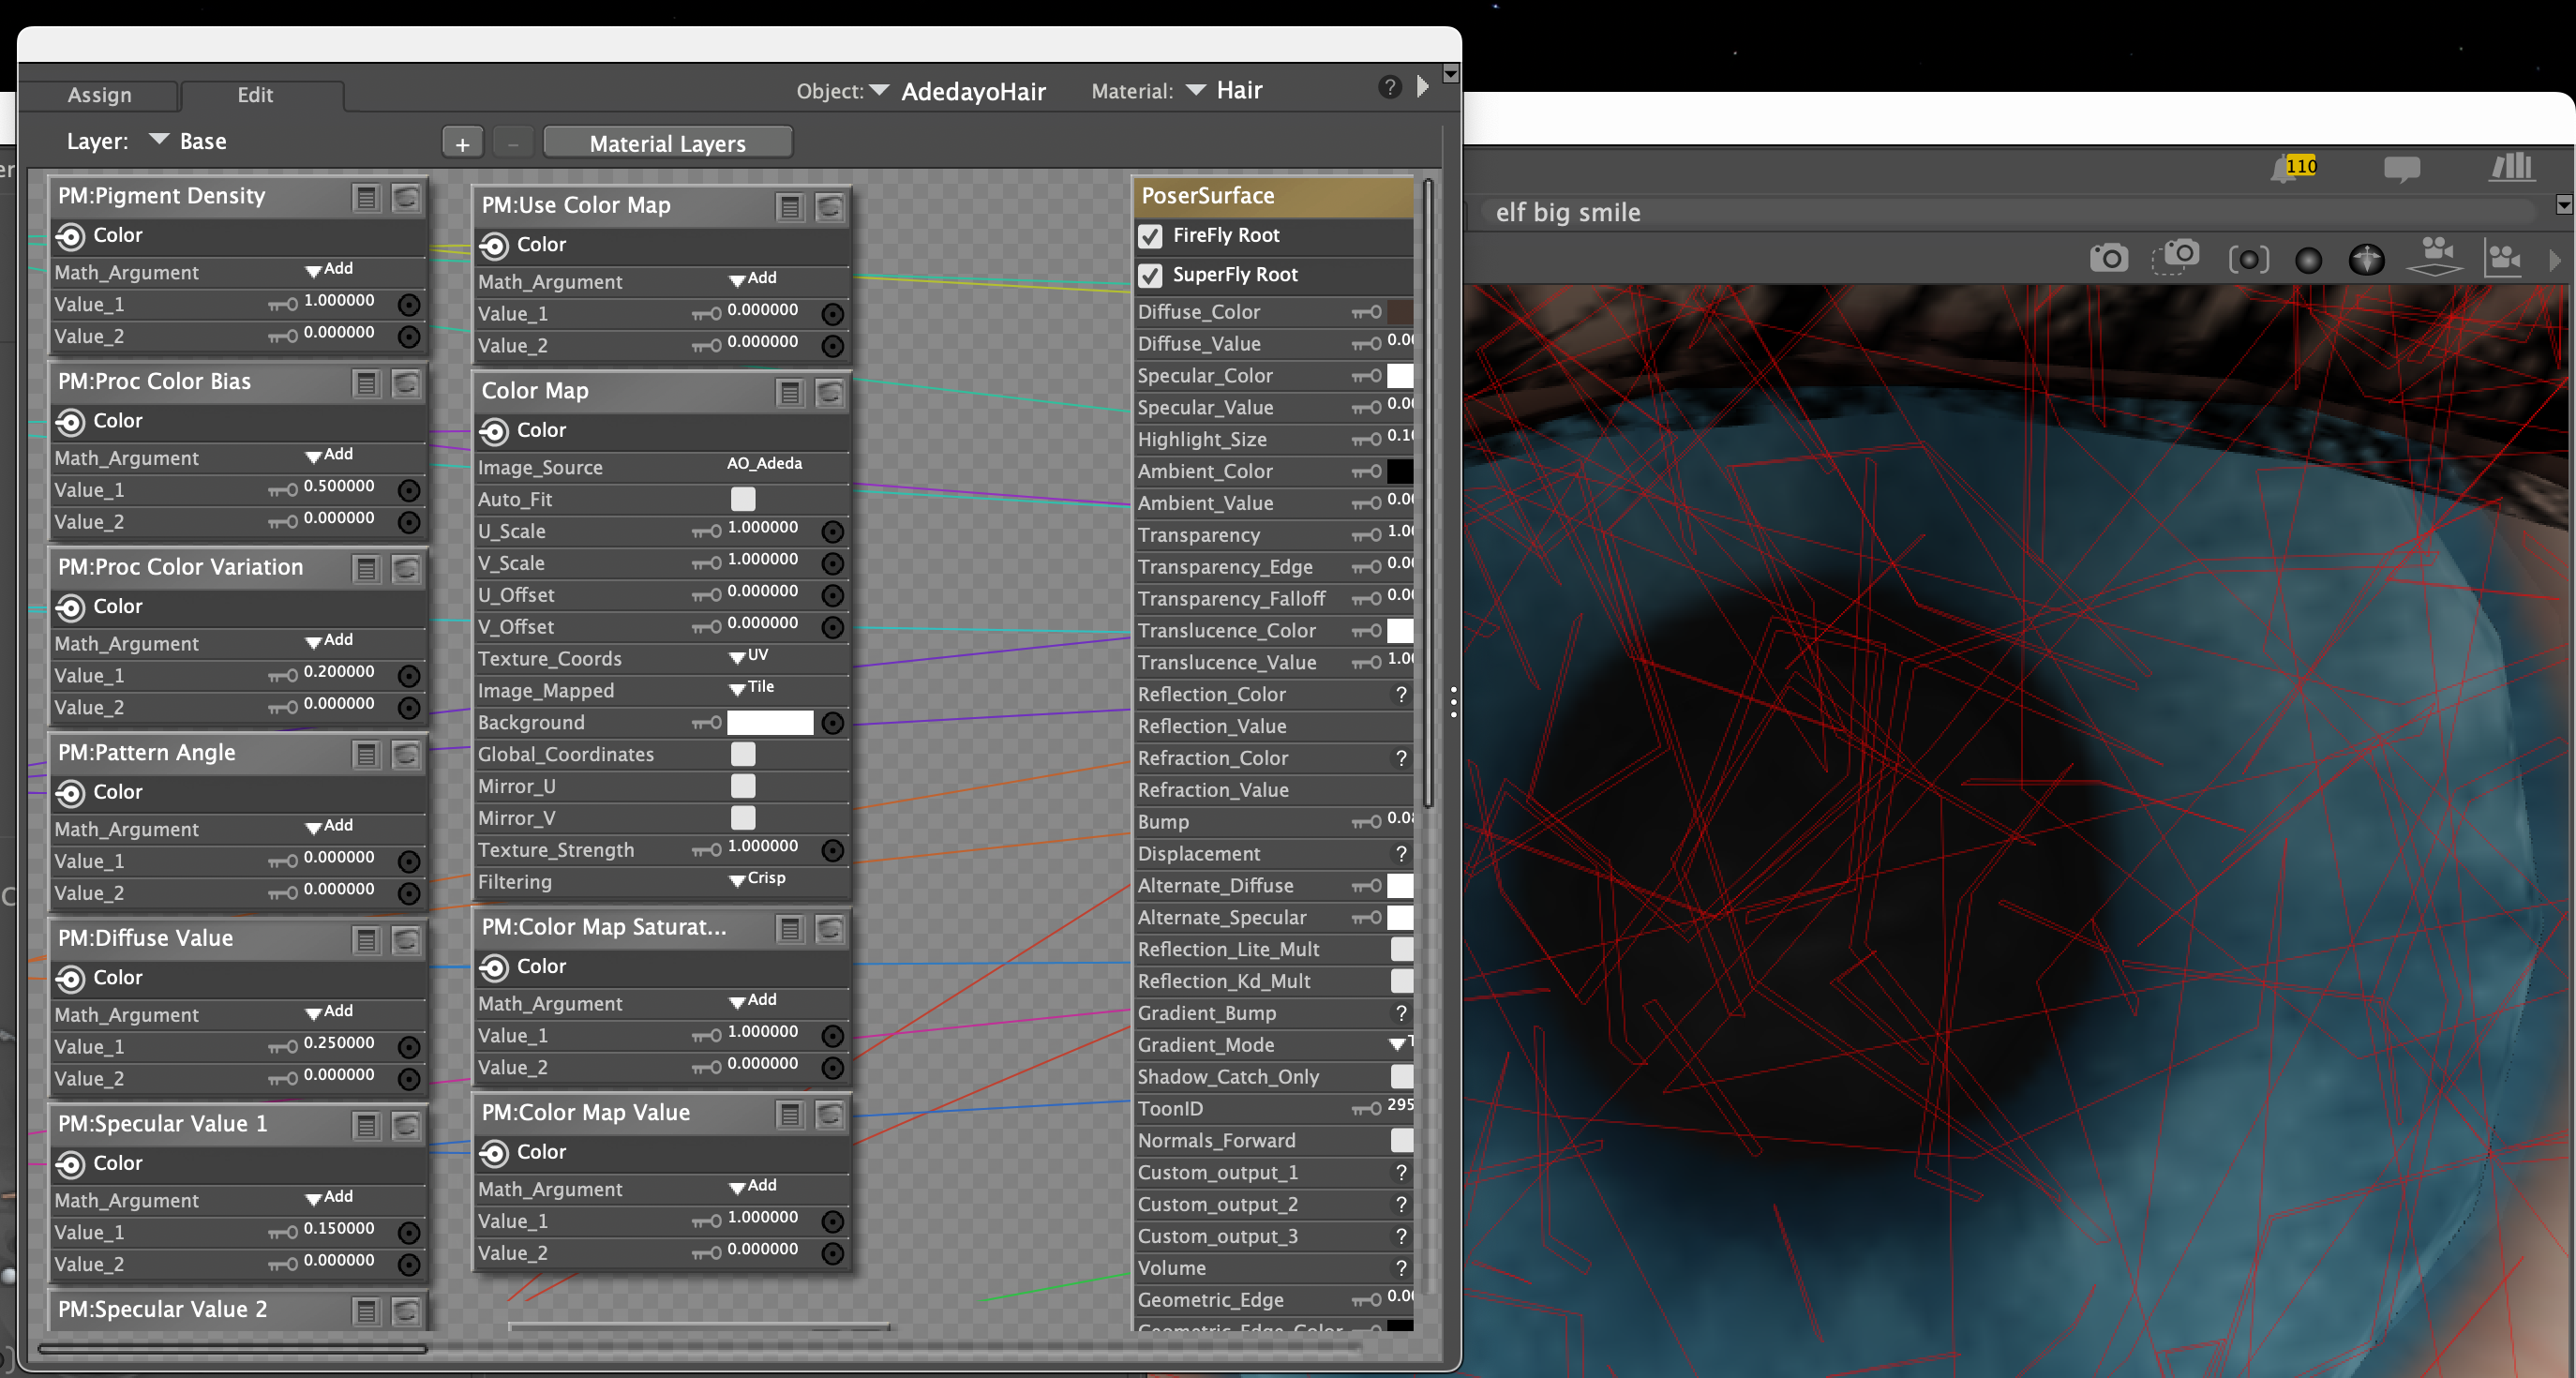Expand the material room side arrow
The image size is (2576, 1378).
pyautogui.click(x=1423, y=87)
